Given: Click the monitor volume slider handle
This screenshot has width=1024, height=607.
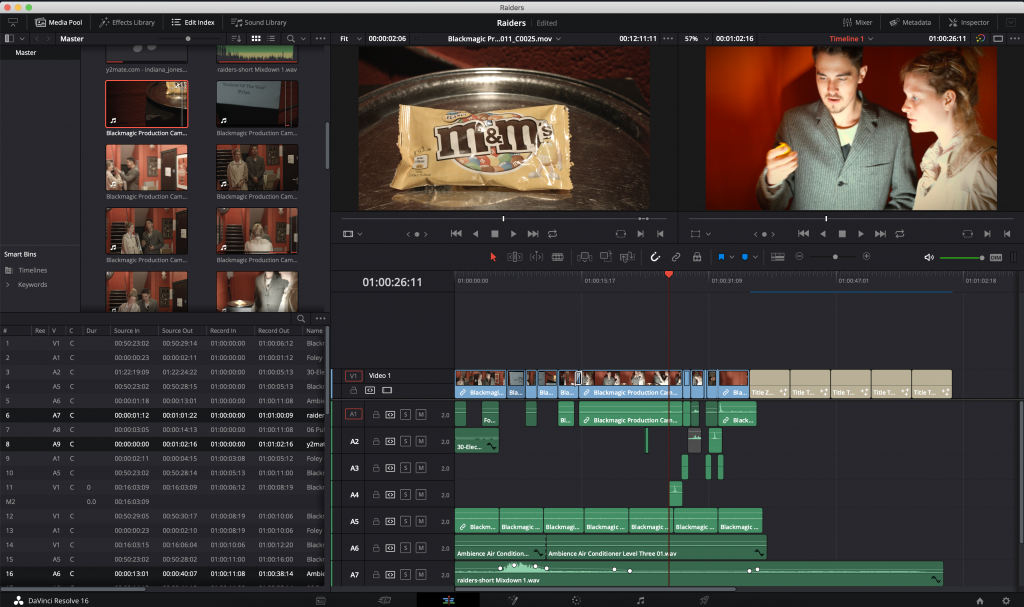Looking at the screenshot, I should 982,257.
